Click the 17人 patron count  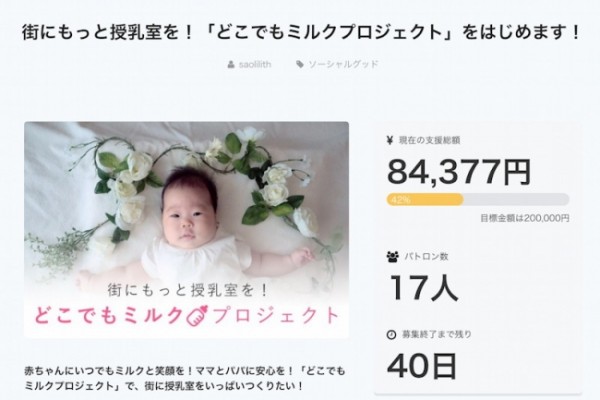(424, 287)
